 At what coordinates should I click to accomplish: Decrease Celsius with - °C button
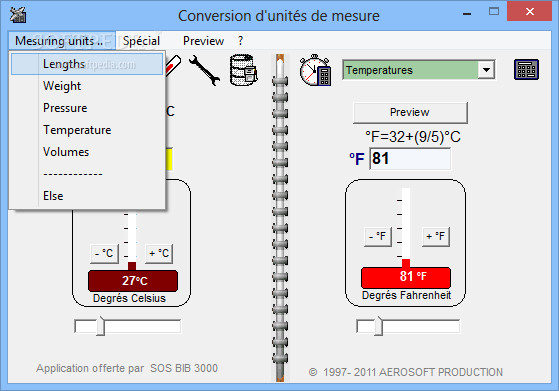(x=104, y=253)
